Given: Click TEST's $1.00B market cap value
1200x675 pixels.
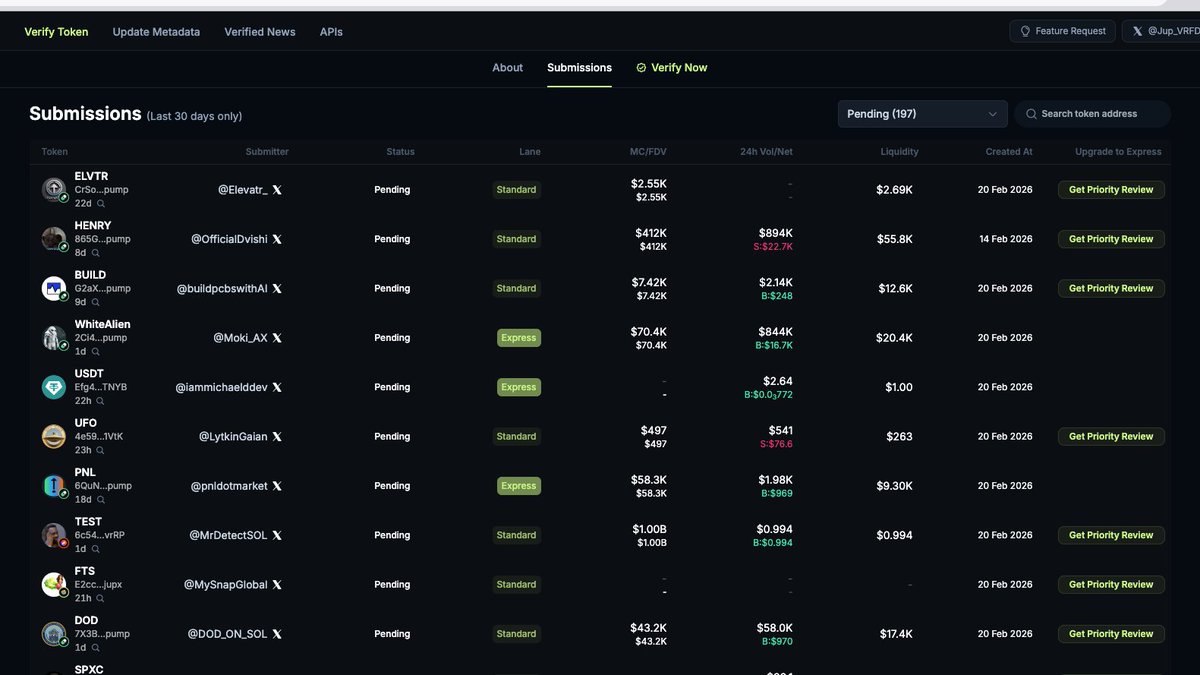Looking at the screenshot, I should click(x=649, y=529).
